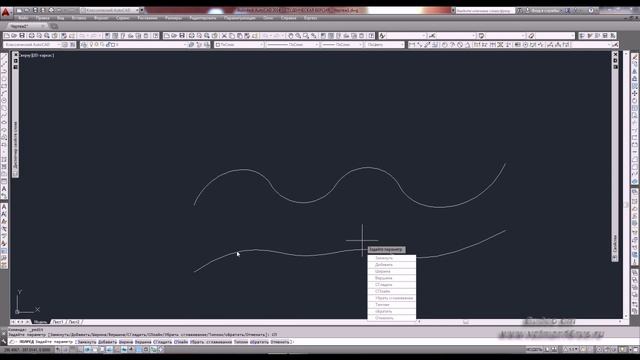Choose Убрать сглаживание in popup list

pos(392,298)
